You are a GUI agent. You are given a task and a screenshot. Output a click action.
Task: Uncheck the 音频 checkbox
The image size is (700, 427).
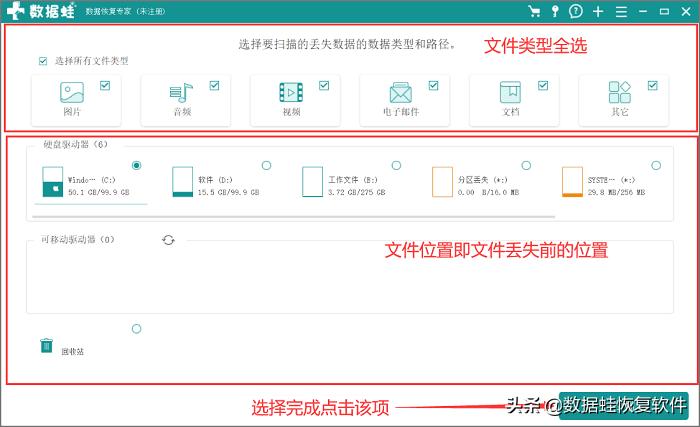[214, 85]
